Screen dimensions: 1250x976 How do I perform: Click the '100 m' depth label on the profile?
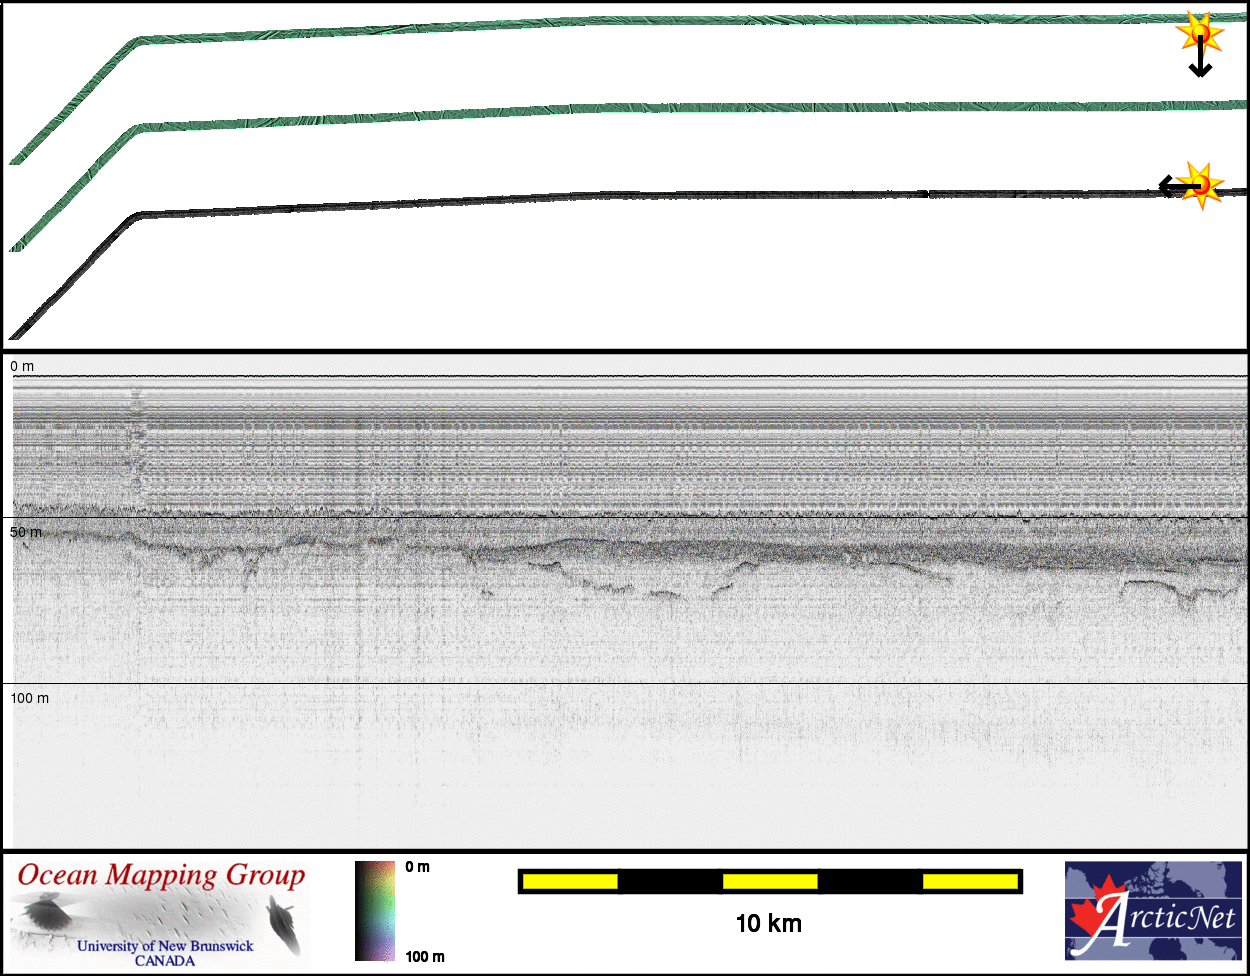tap(30, 697)
